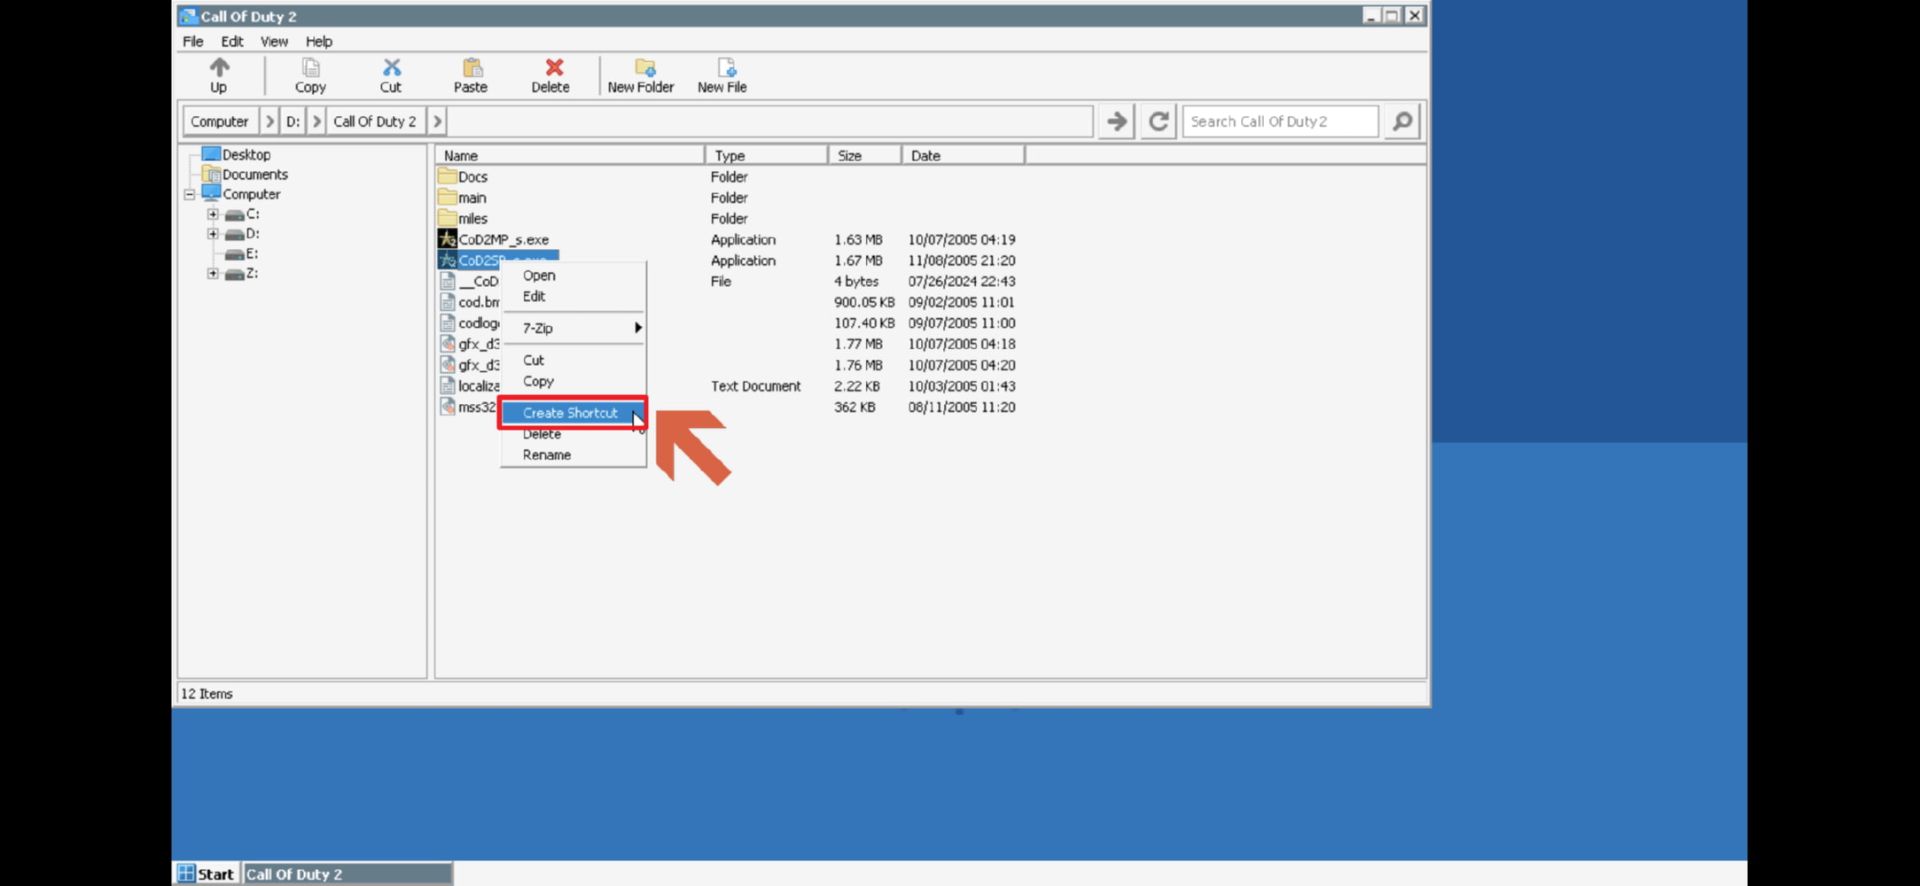
Task: Click the search magnifier button
Action: (x=1402, y=121)
